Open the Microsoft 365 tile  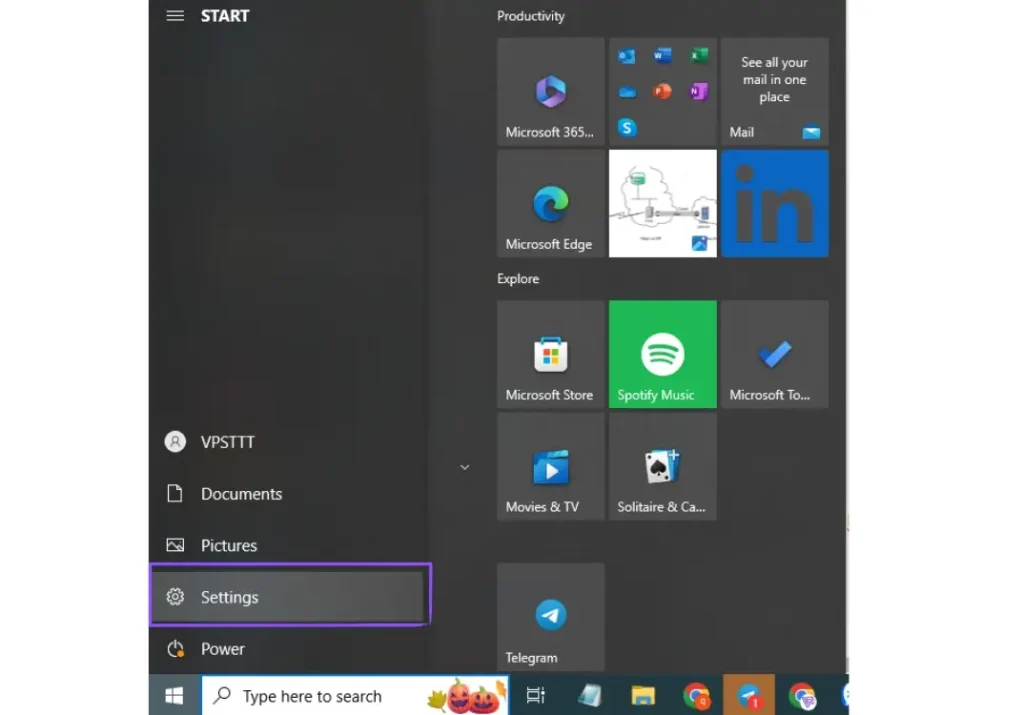[551, 91]
